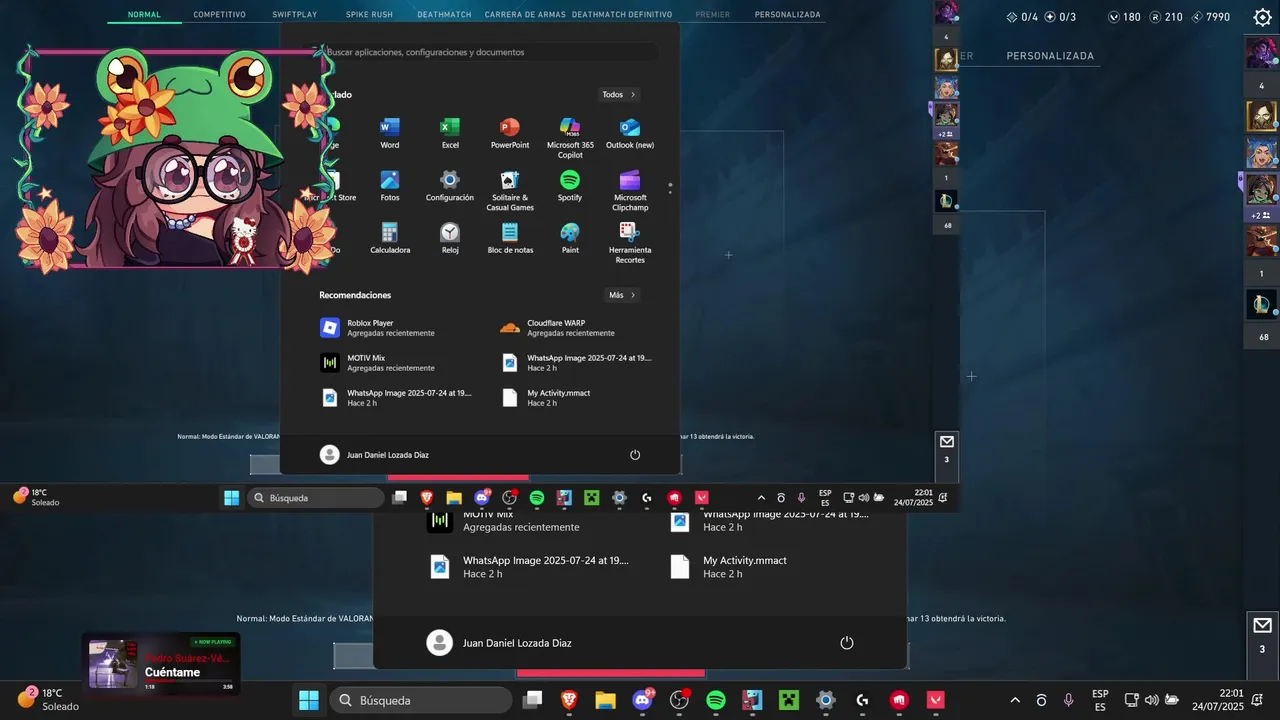
Task: Open the large League of Legends friend icon
Action: point(1261,304)
